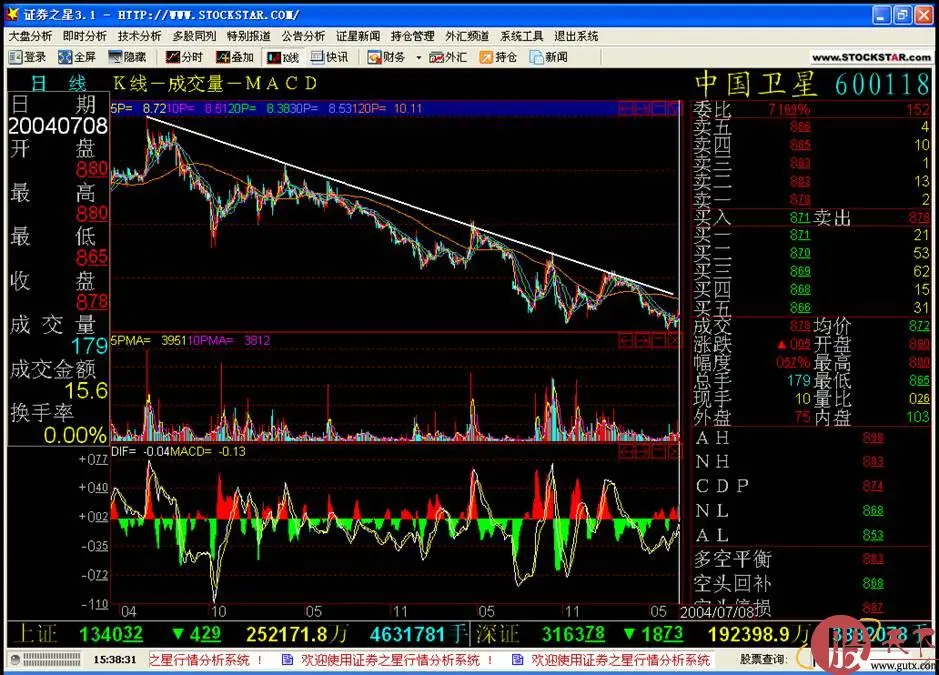
Task: Click the X icon in MACD panel header
Action: (674, 452)
